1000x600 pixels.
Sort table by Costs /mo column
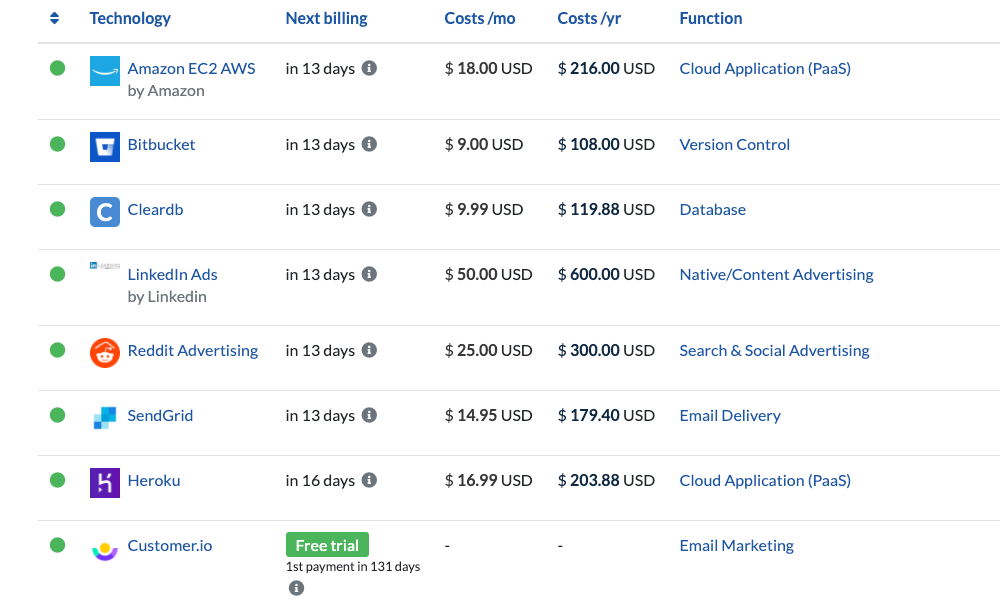pos(480,18)
